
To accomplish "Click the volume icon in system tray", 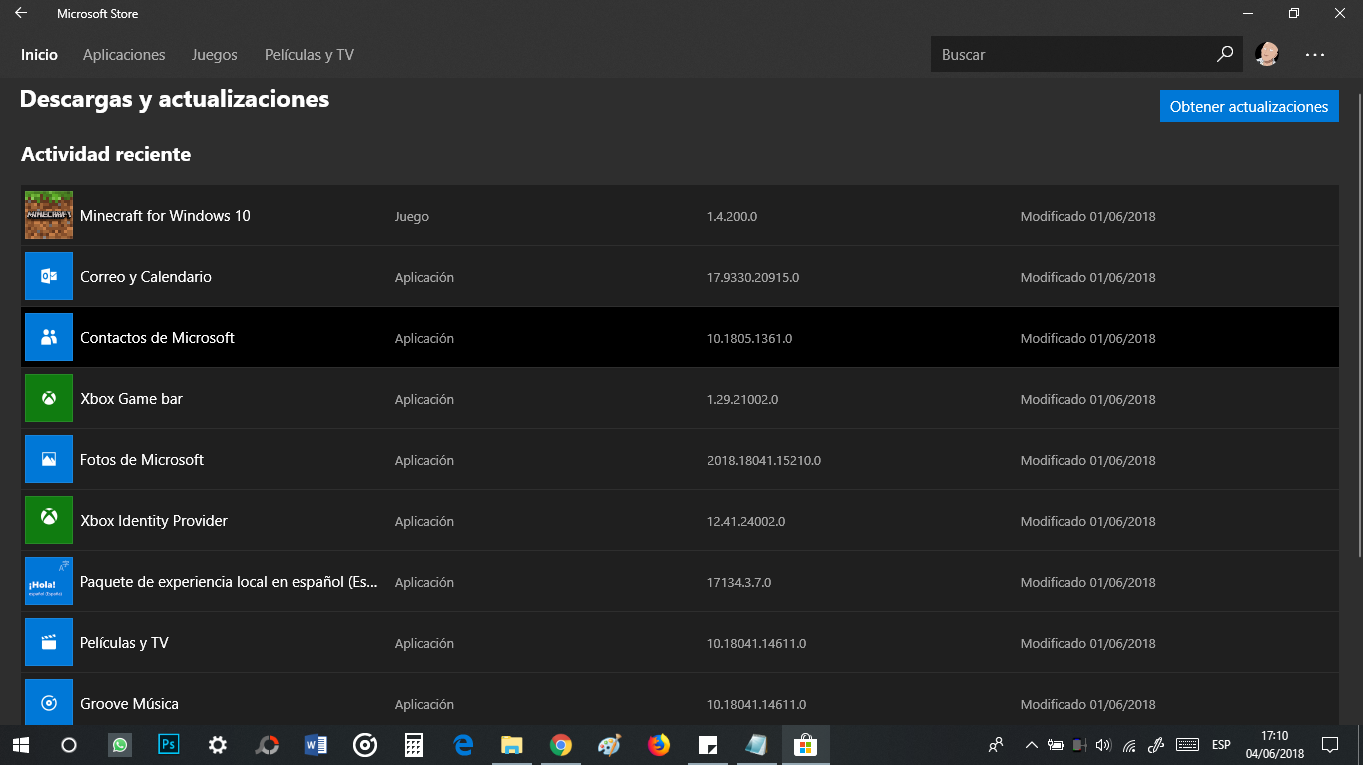I will tap(1103, 745).
